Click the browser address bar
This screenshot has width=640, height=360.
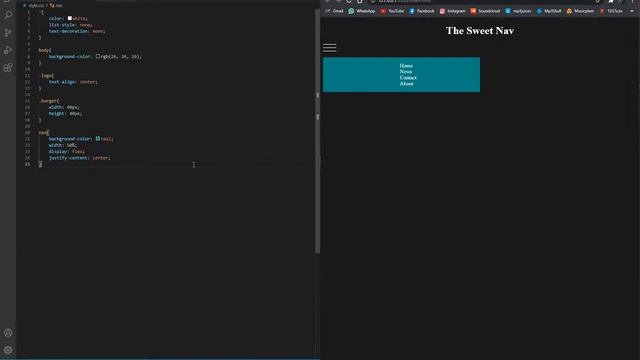(x=482, y=1)
